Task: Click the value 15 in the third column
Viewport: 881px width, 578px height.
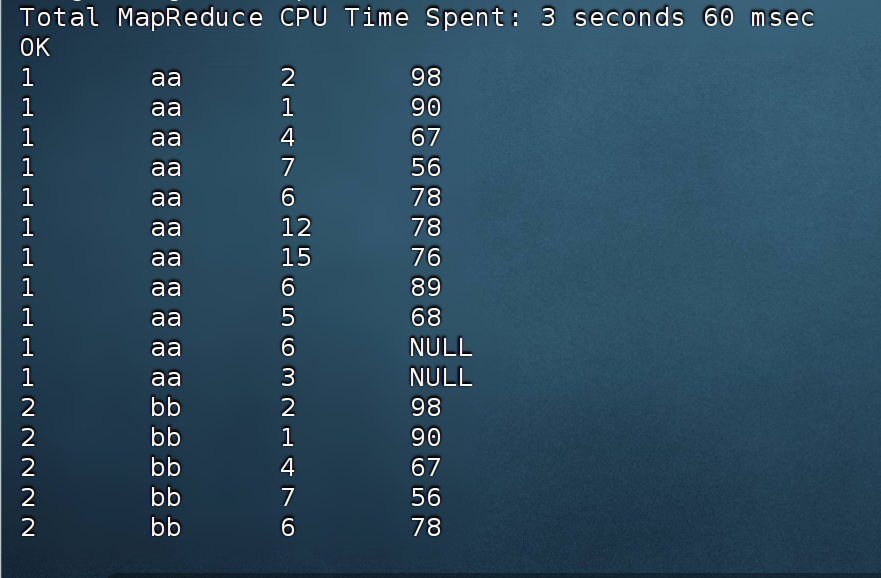Action: pos(296,258)
